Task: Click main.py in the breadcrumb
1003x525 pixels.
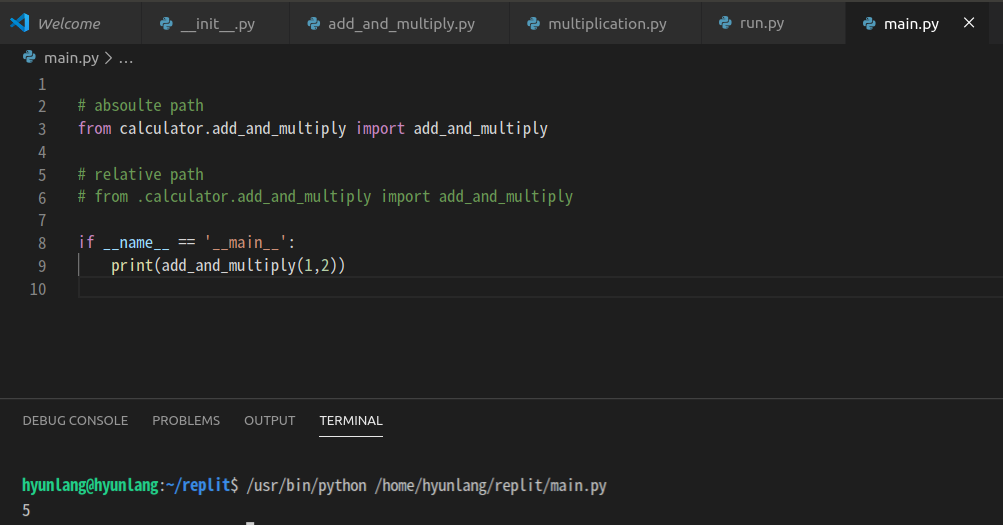Action: click(72, 58)
